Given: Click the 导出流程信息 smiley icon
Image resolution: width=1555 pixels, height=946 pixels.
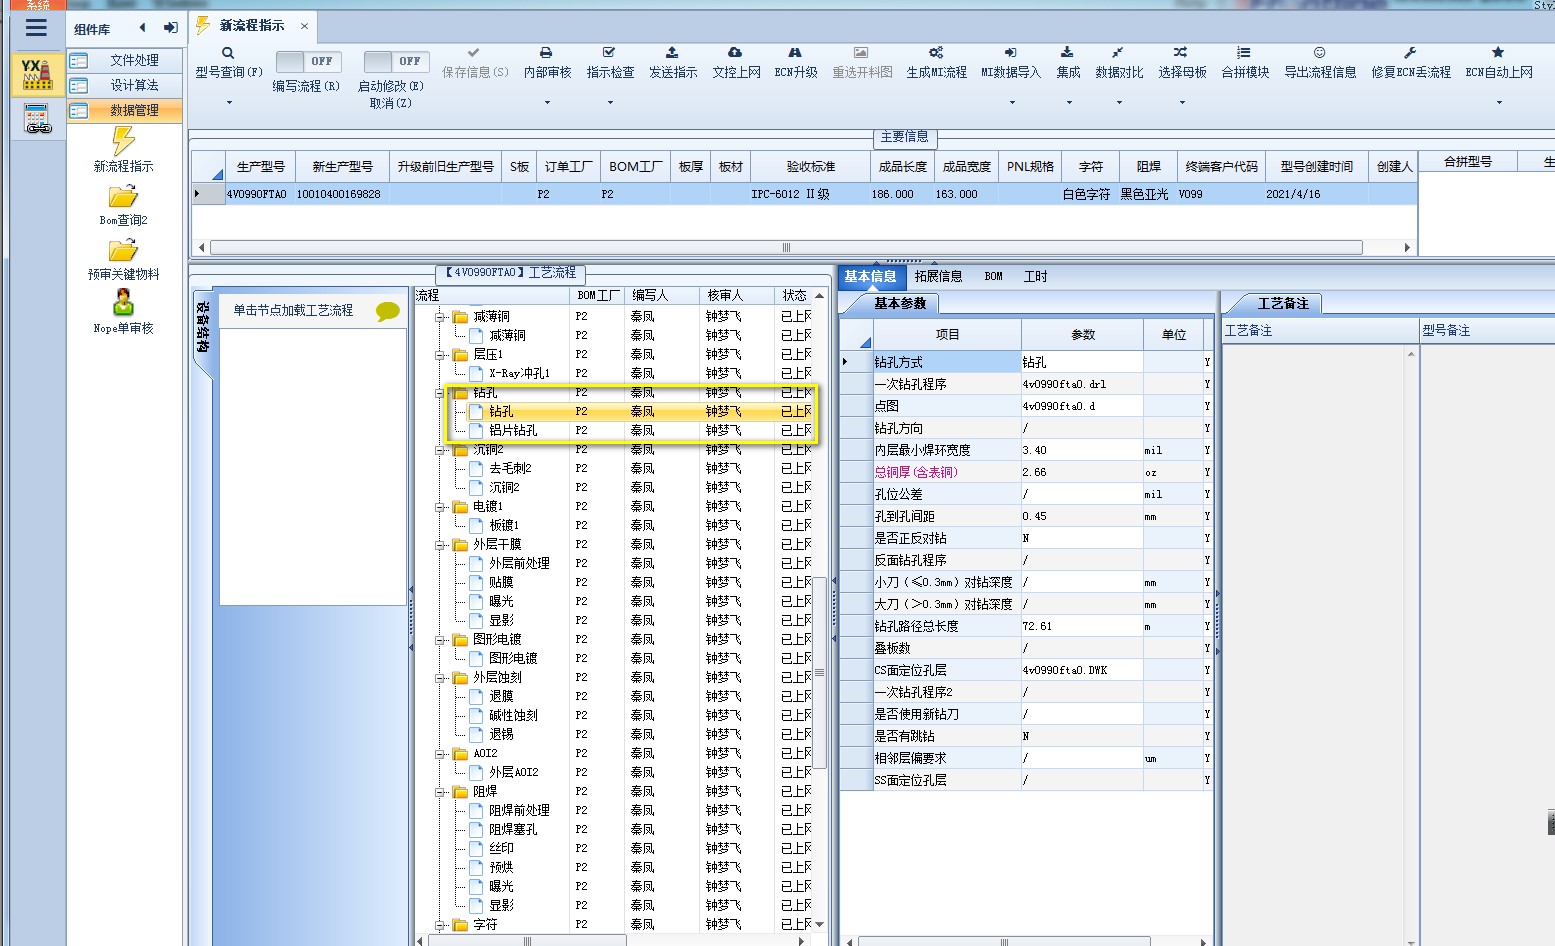Looking at the screenshot, I should [x=1319, y=53].
